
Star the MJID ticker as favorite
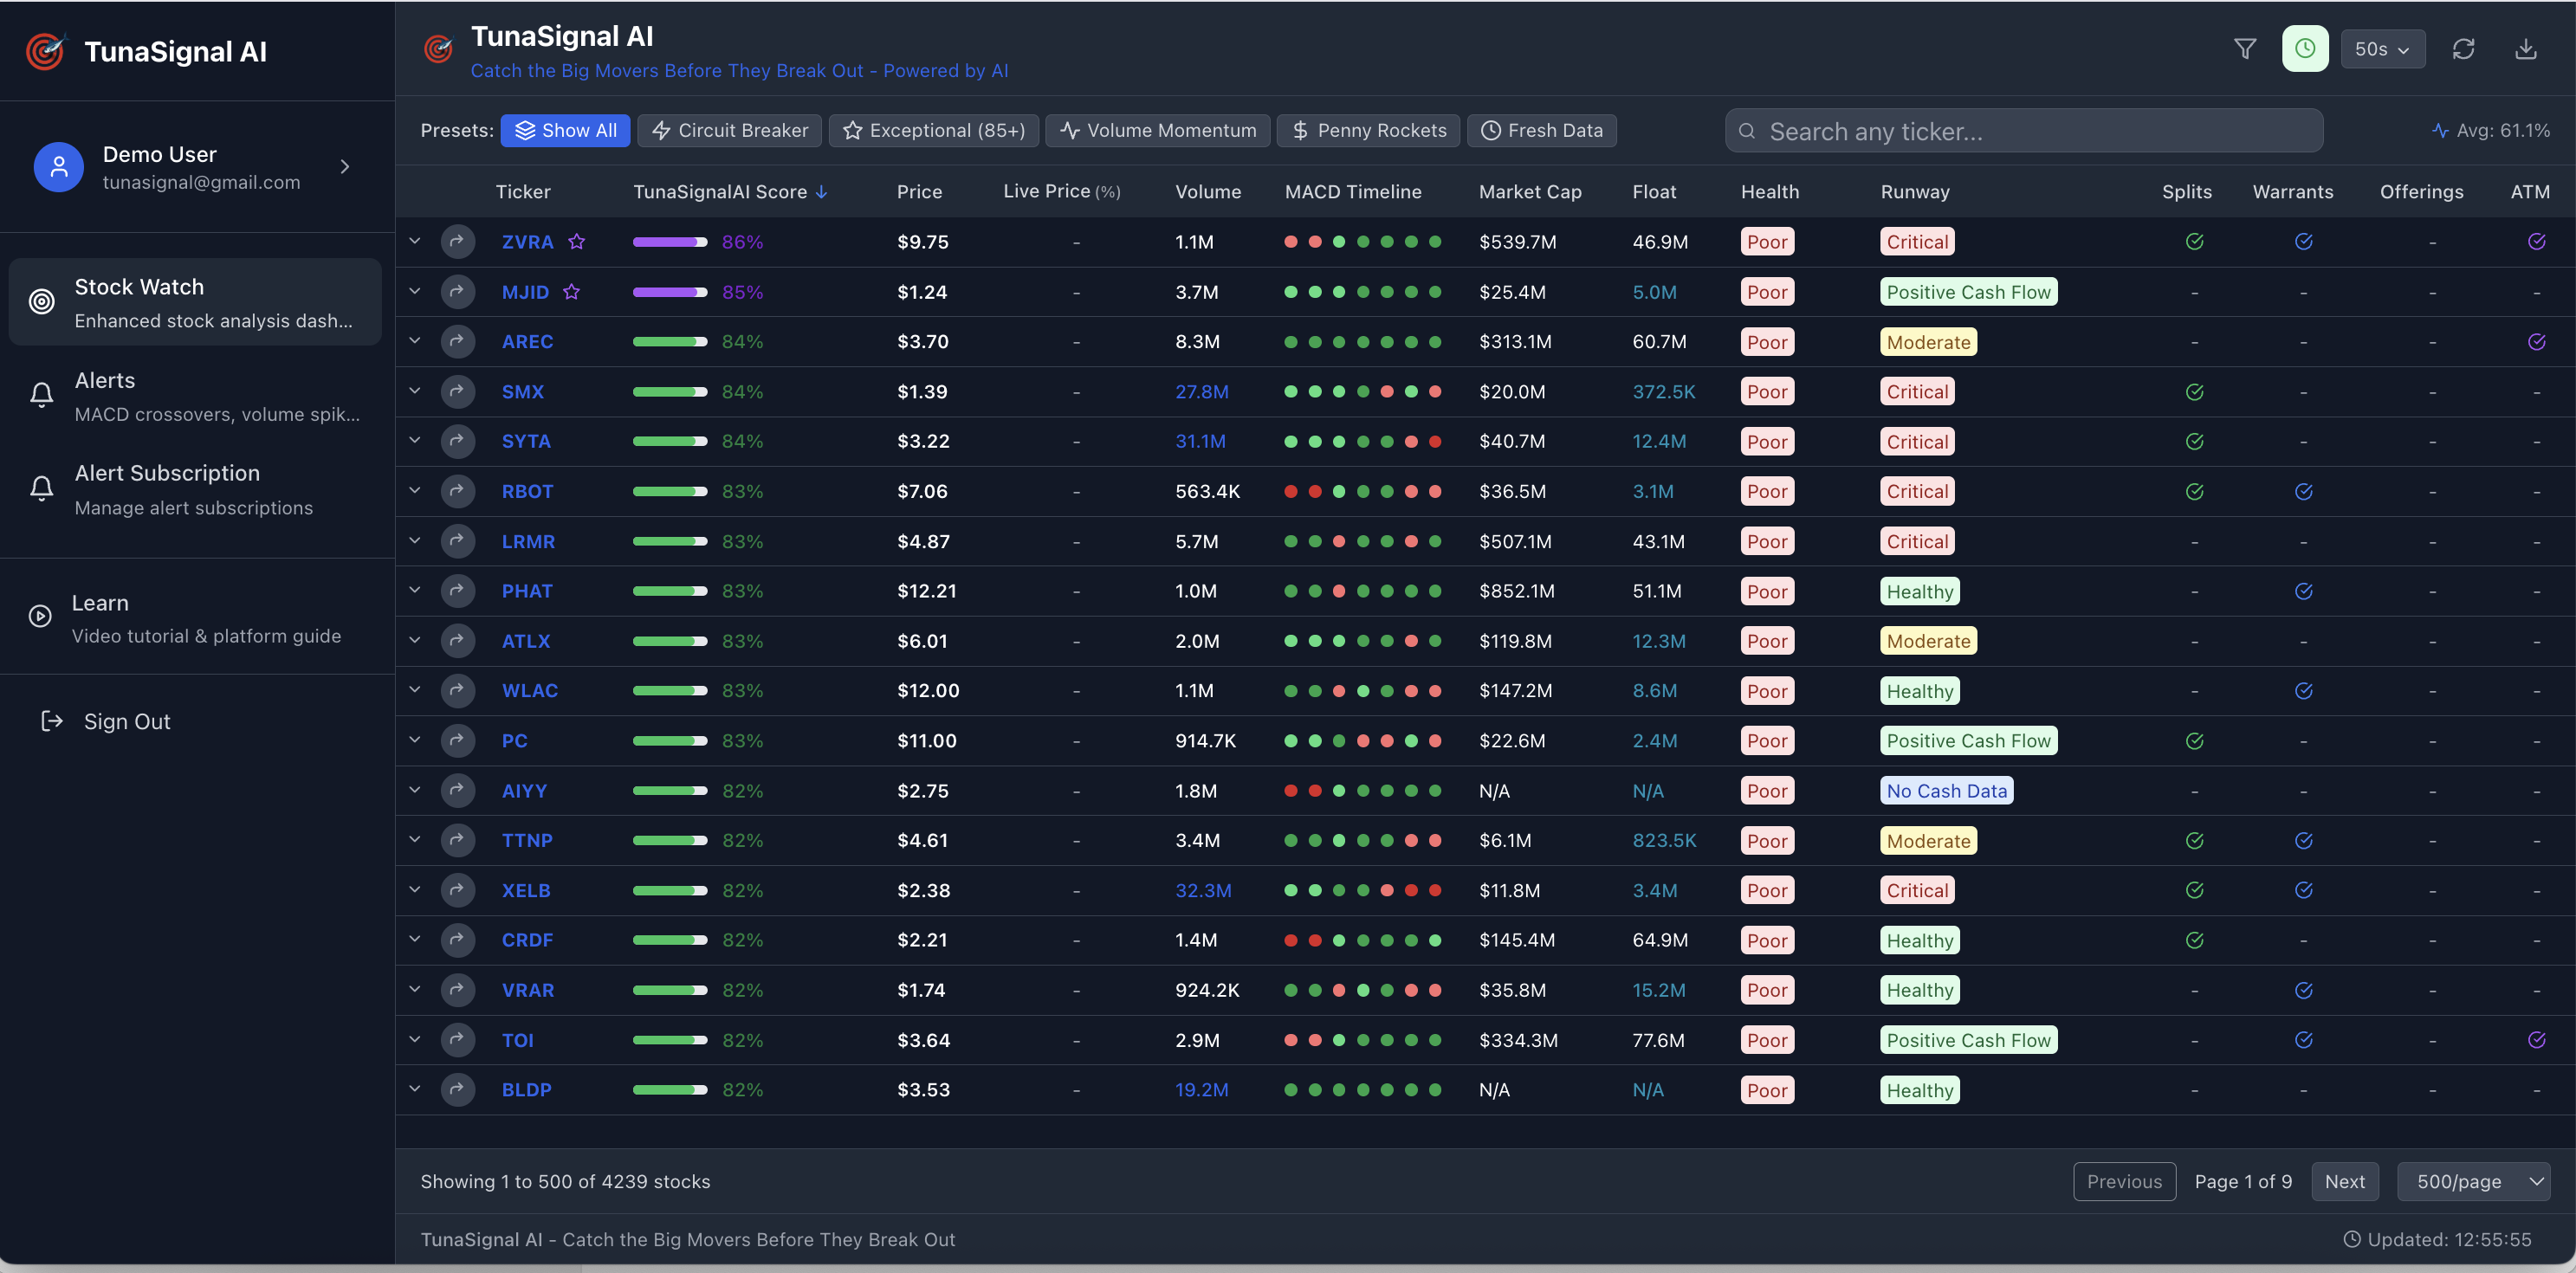(571, 292)
